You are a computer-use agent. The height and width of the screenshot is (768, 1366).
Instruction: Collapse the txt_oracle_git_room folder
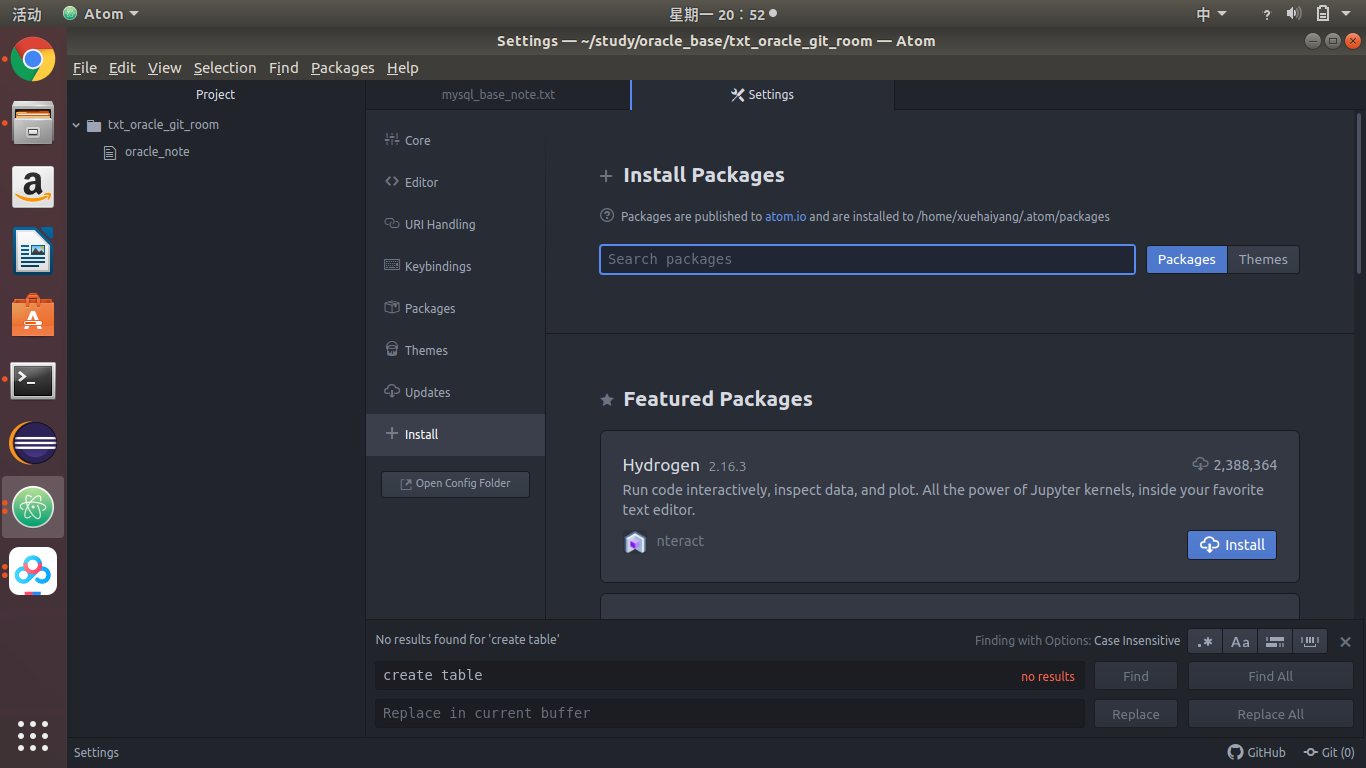76,125
